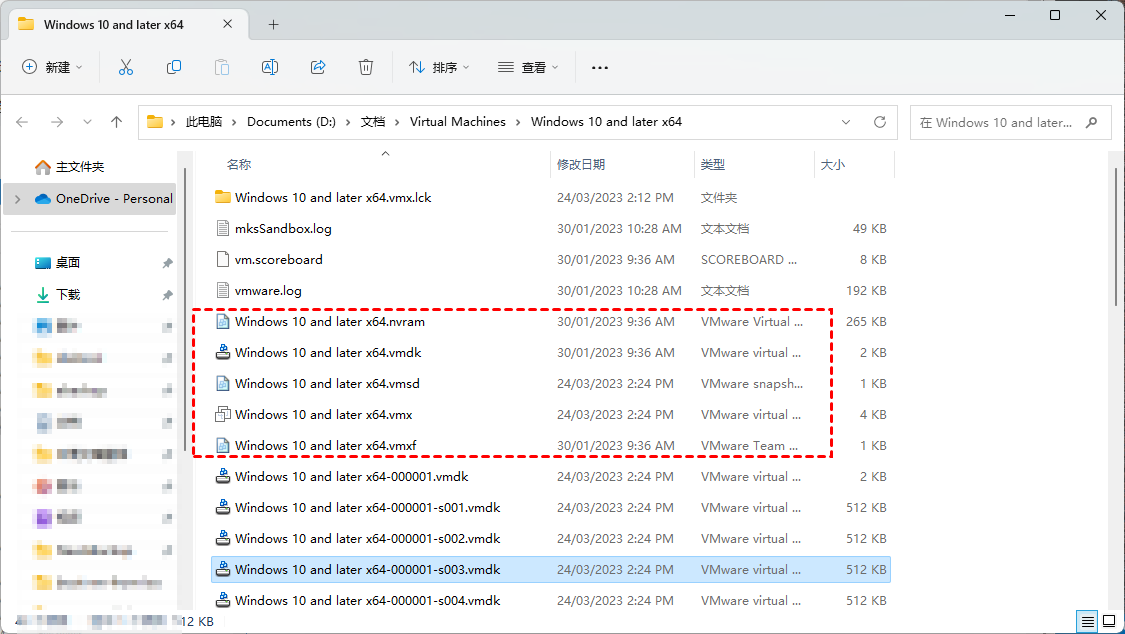The width and height of the screenshot is (1125, 634).
Task: Click the vmx.lck folder icon
Action: (x=223, y=197)
